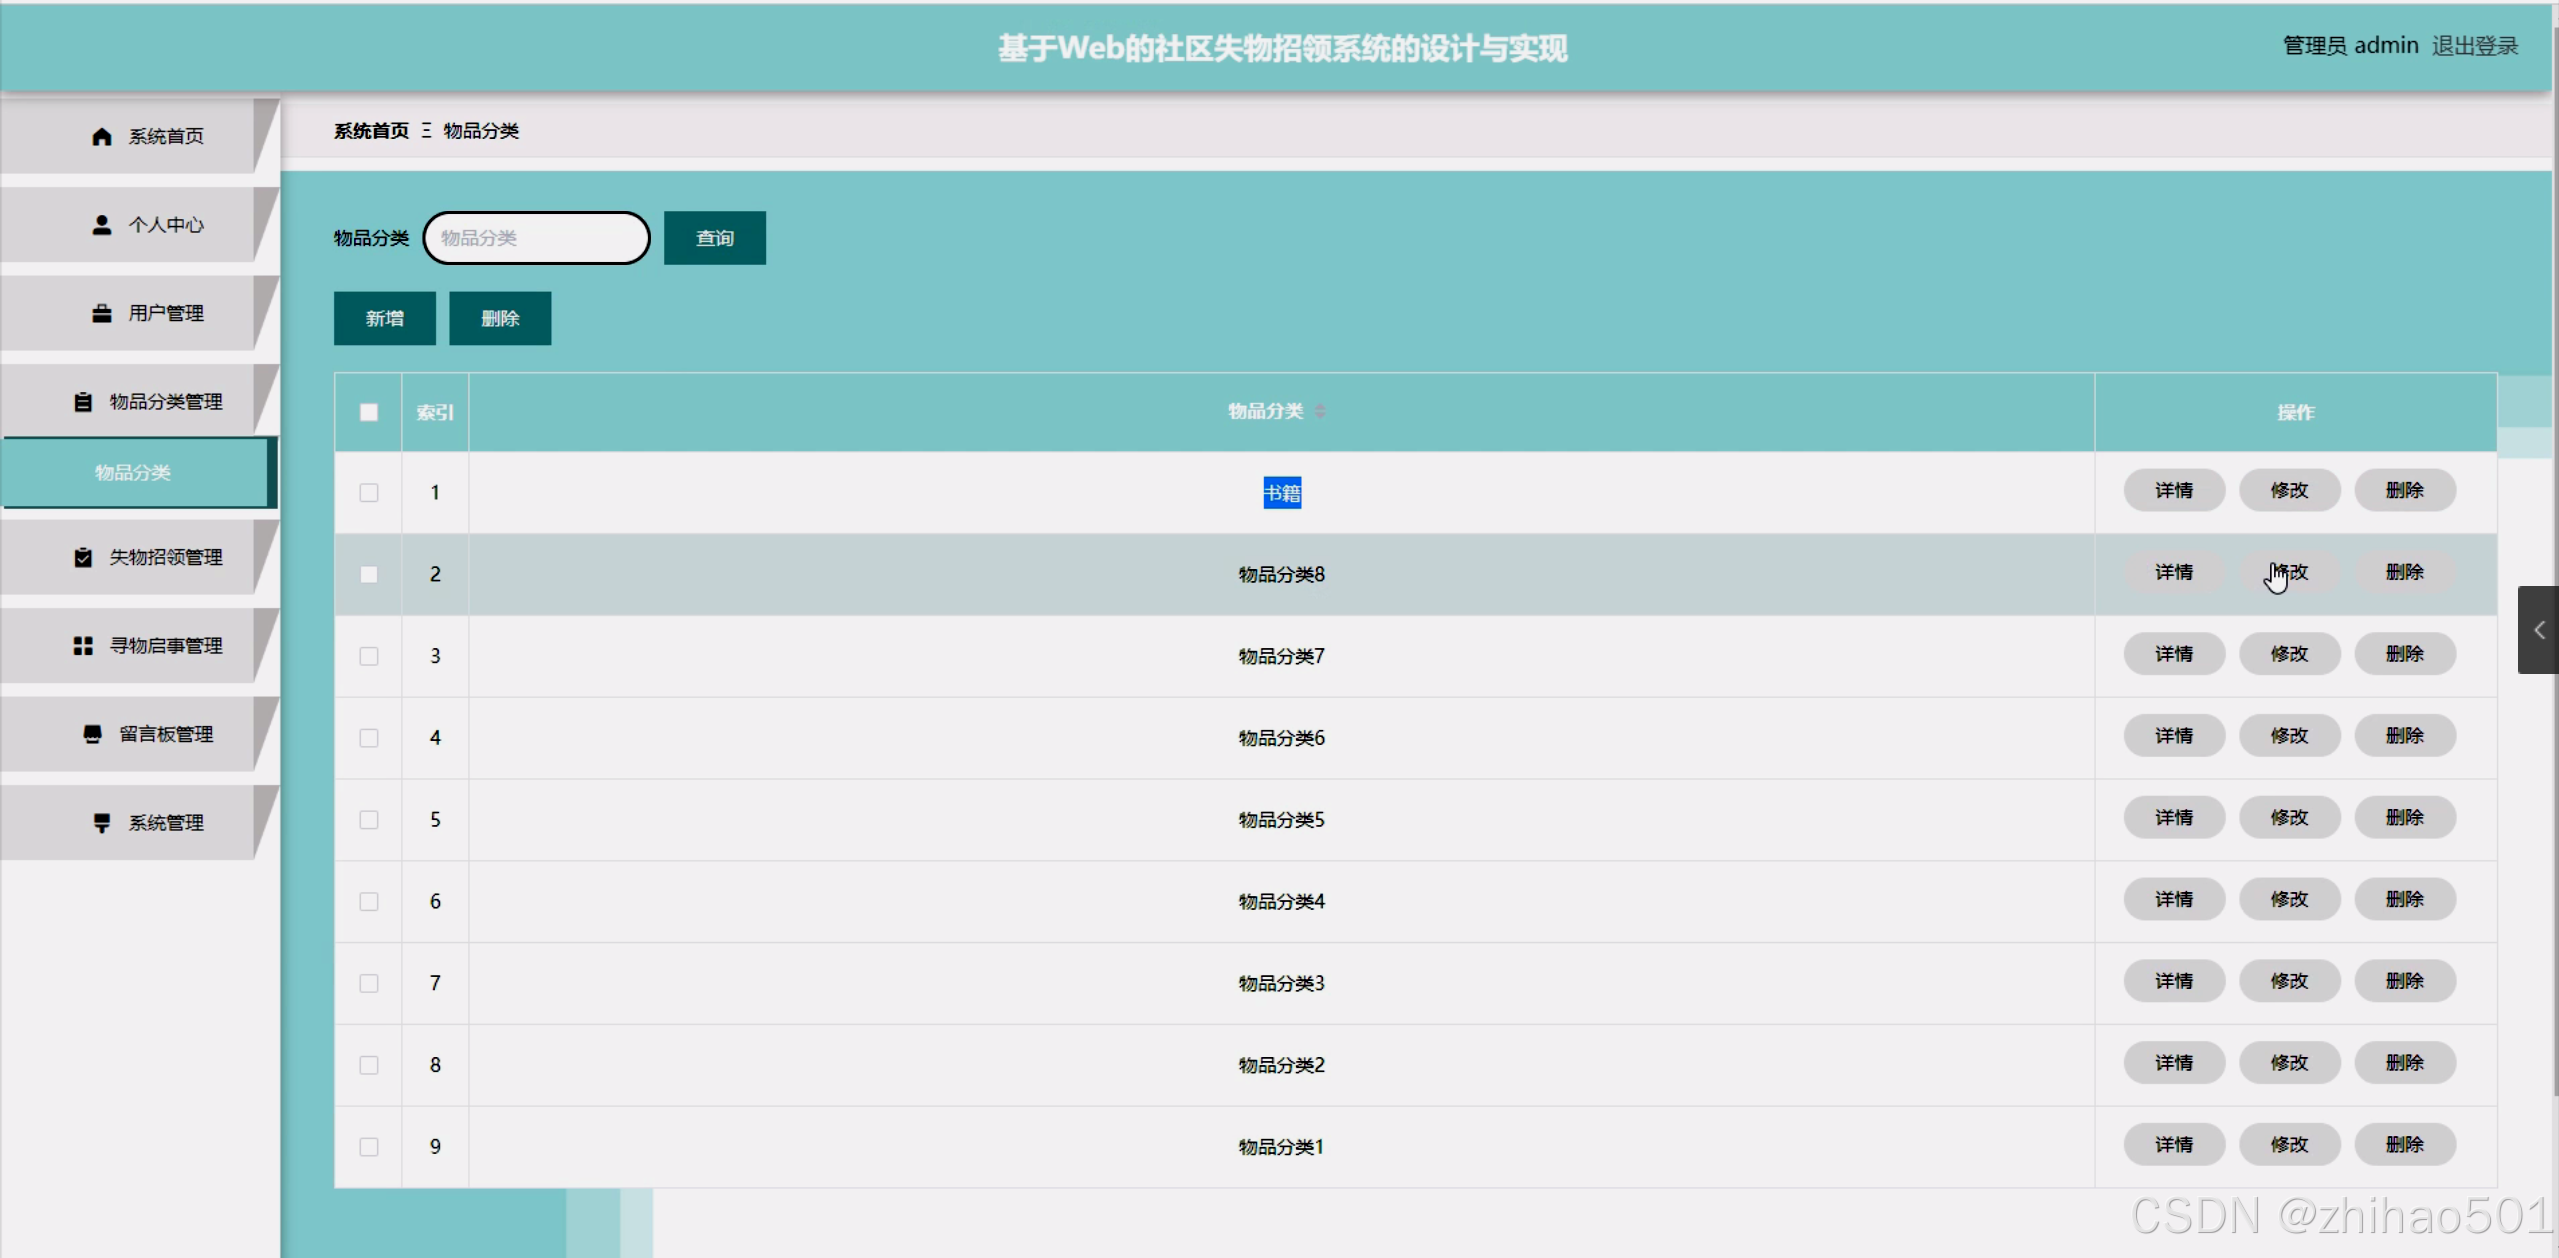Screen dimensions: 2559x1258
Task: Click the home icon beside 系统首页
Action: pos(101,136)
